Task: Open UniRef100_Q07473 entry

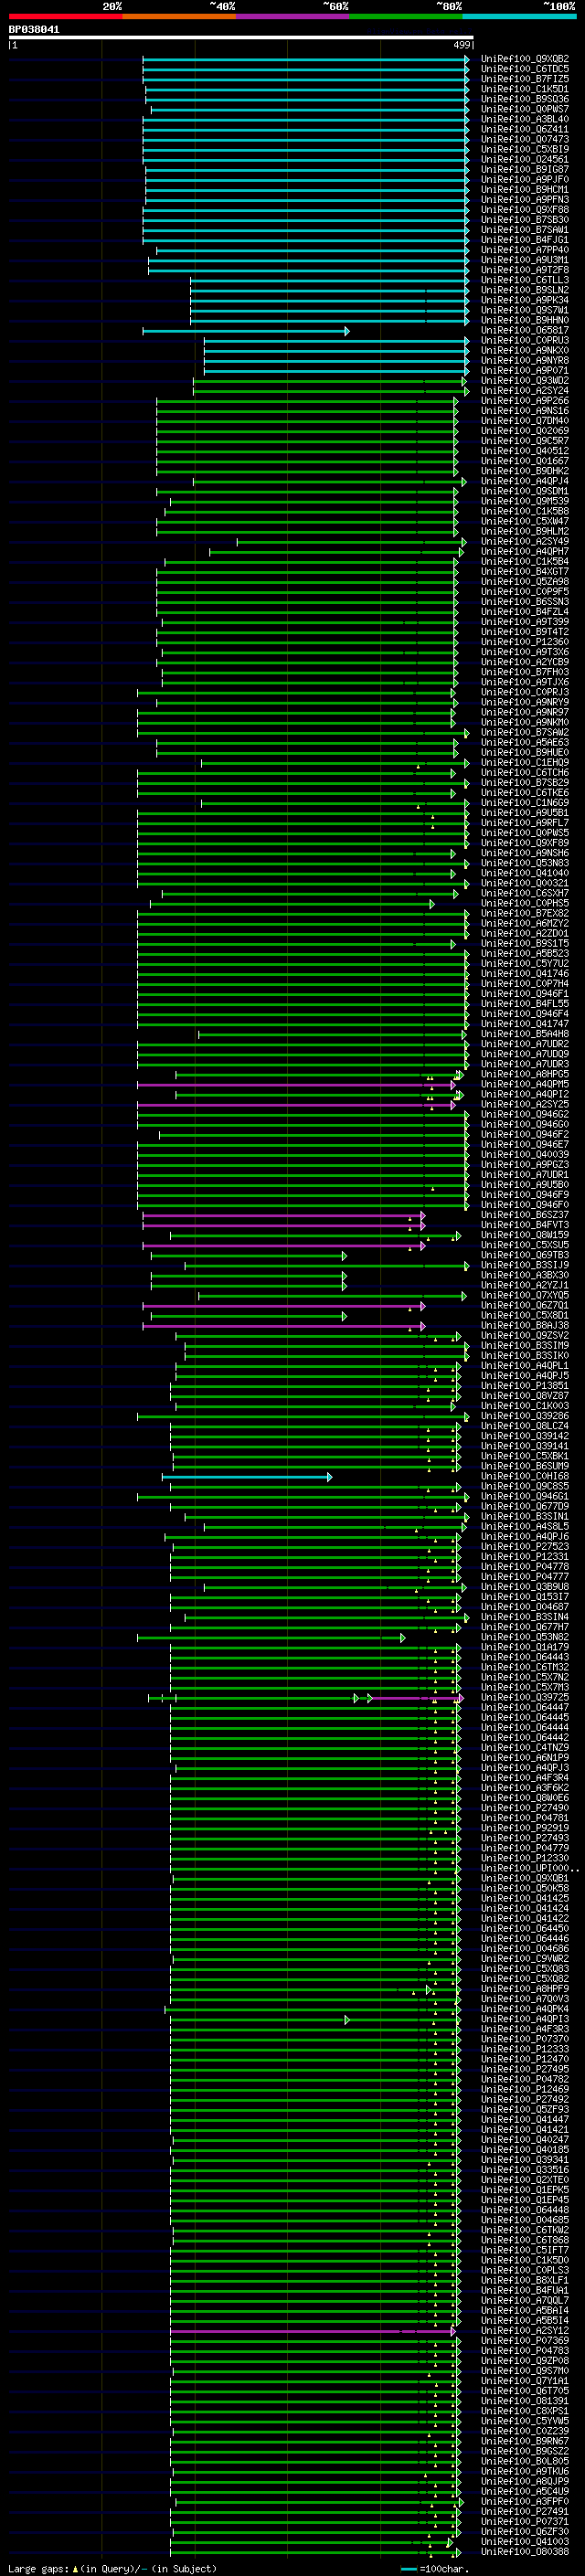Action: coord(524,139)
